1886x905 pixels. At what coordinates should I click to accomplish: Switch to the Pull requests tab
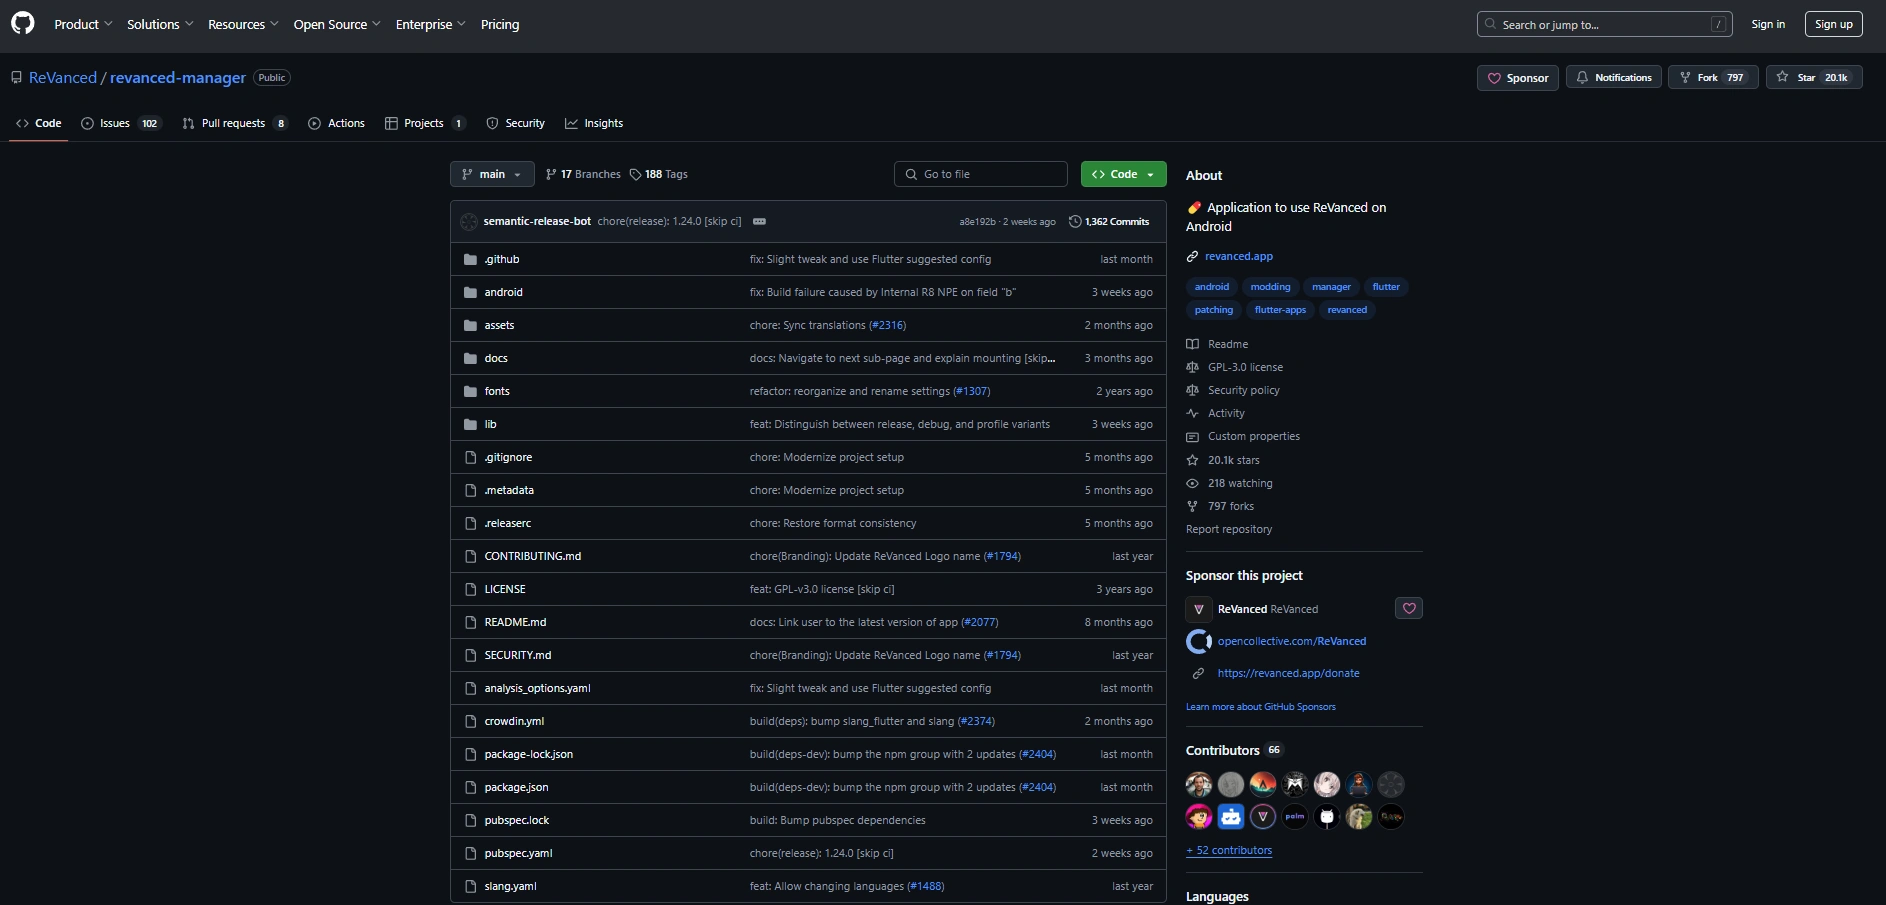tap(235, 123)
